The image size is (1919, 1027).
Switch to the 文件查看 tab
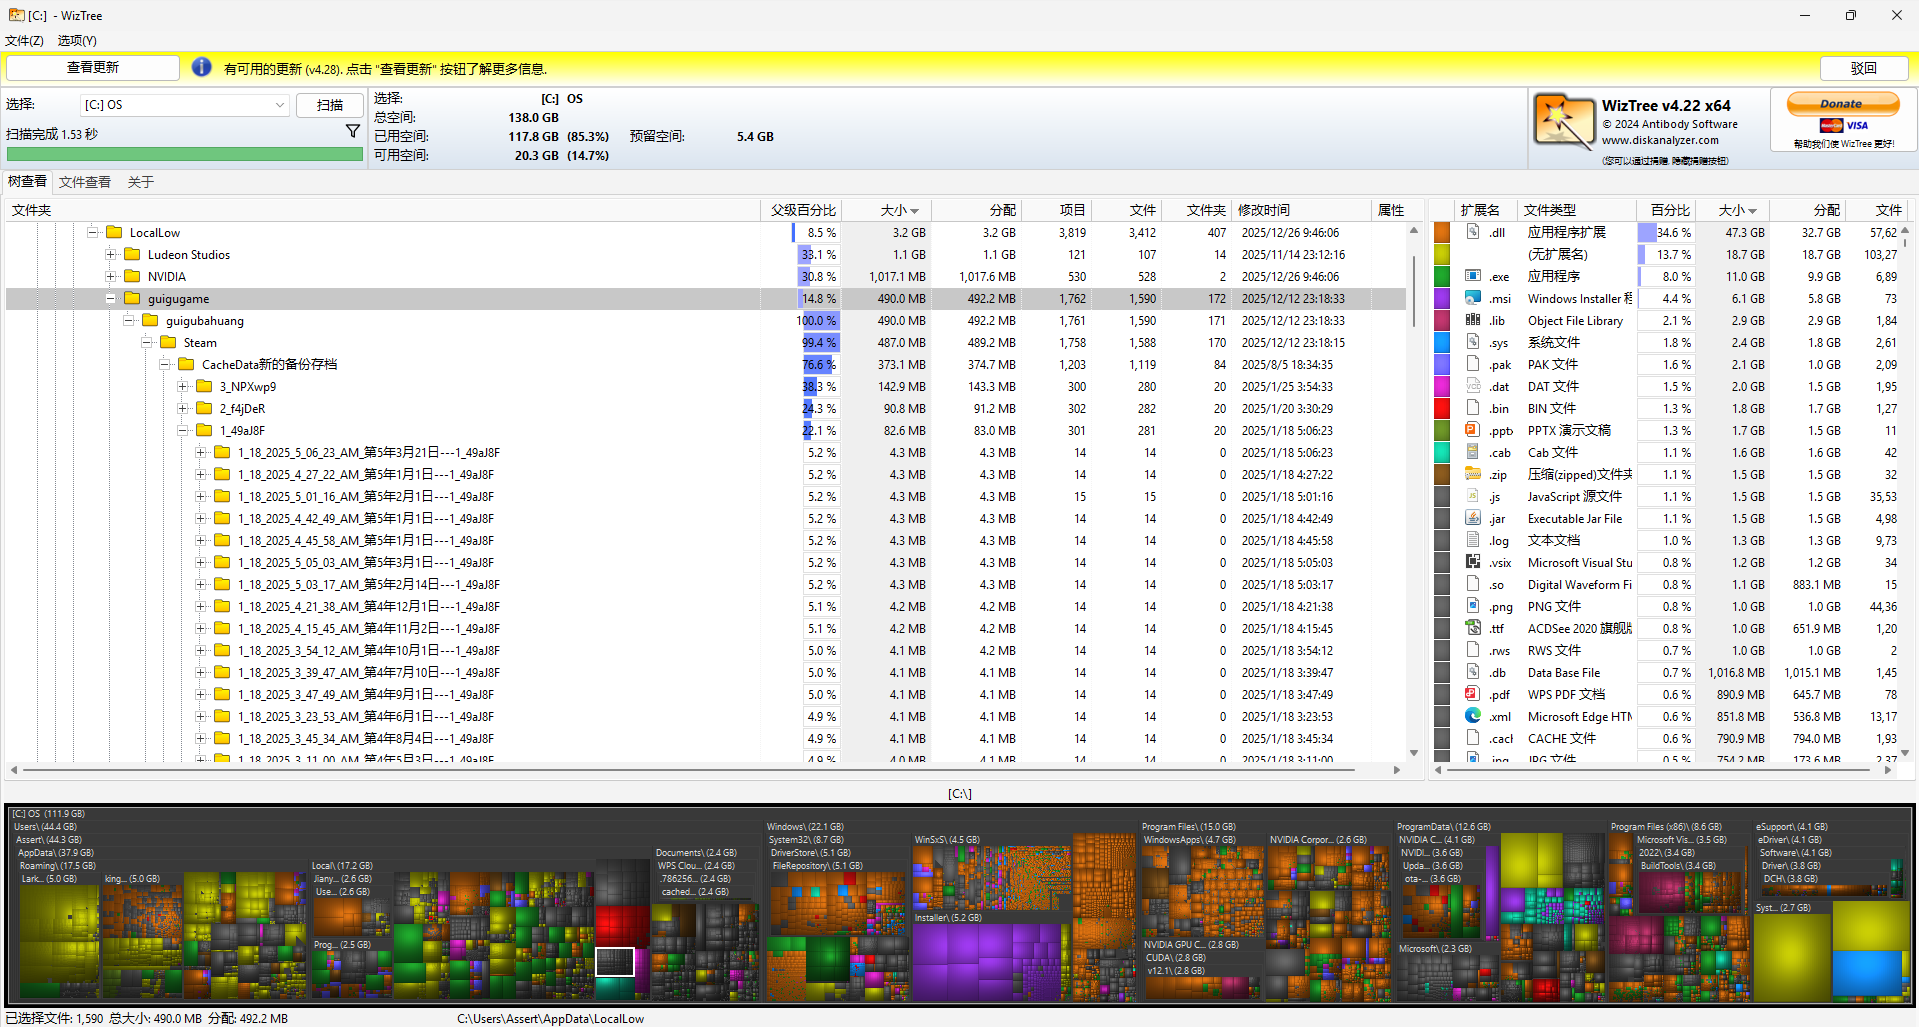click(x=85, y=182)
